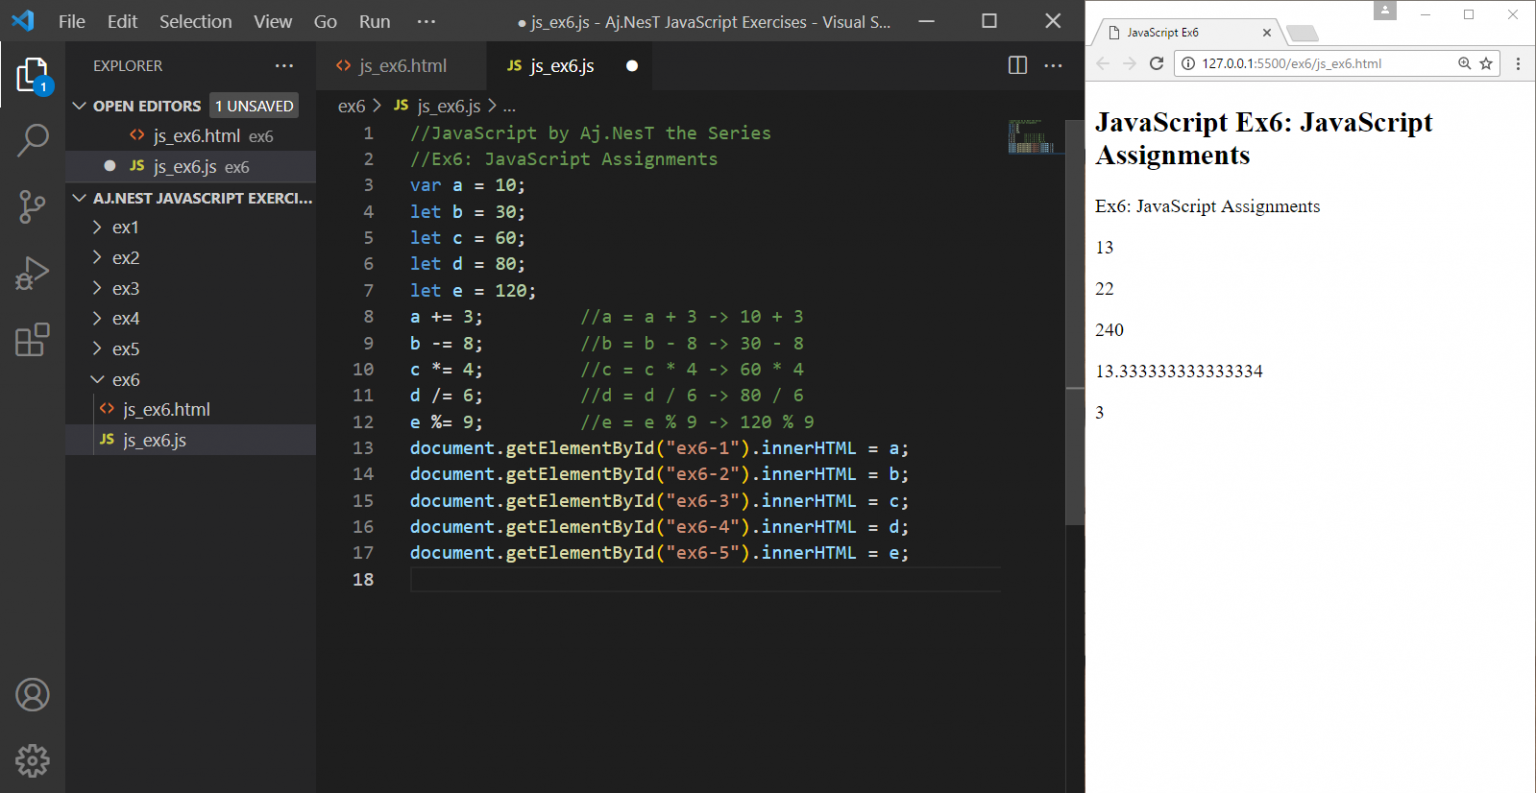Open Source Control view

(x=32, y=207)
